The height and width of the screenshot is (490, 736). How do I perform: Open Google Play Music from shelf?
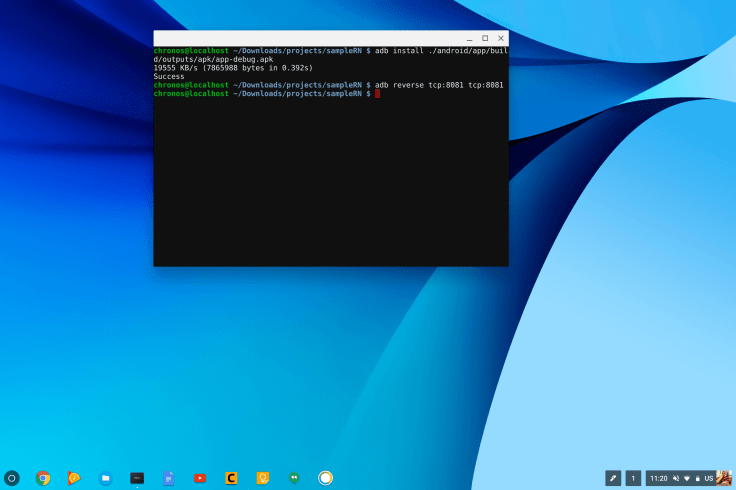coord(74,478)
